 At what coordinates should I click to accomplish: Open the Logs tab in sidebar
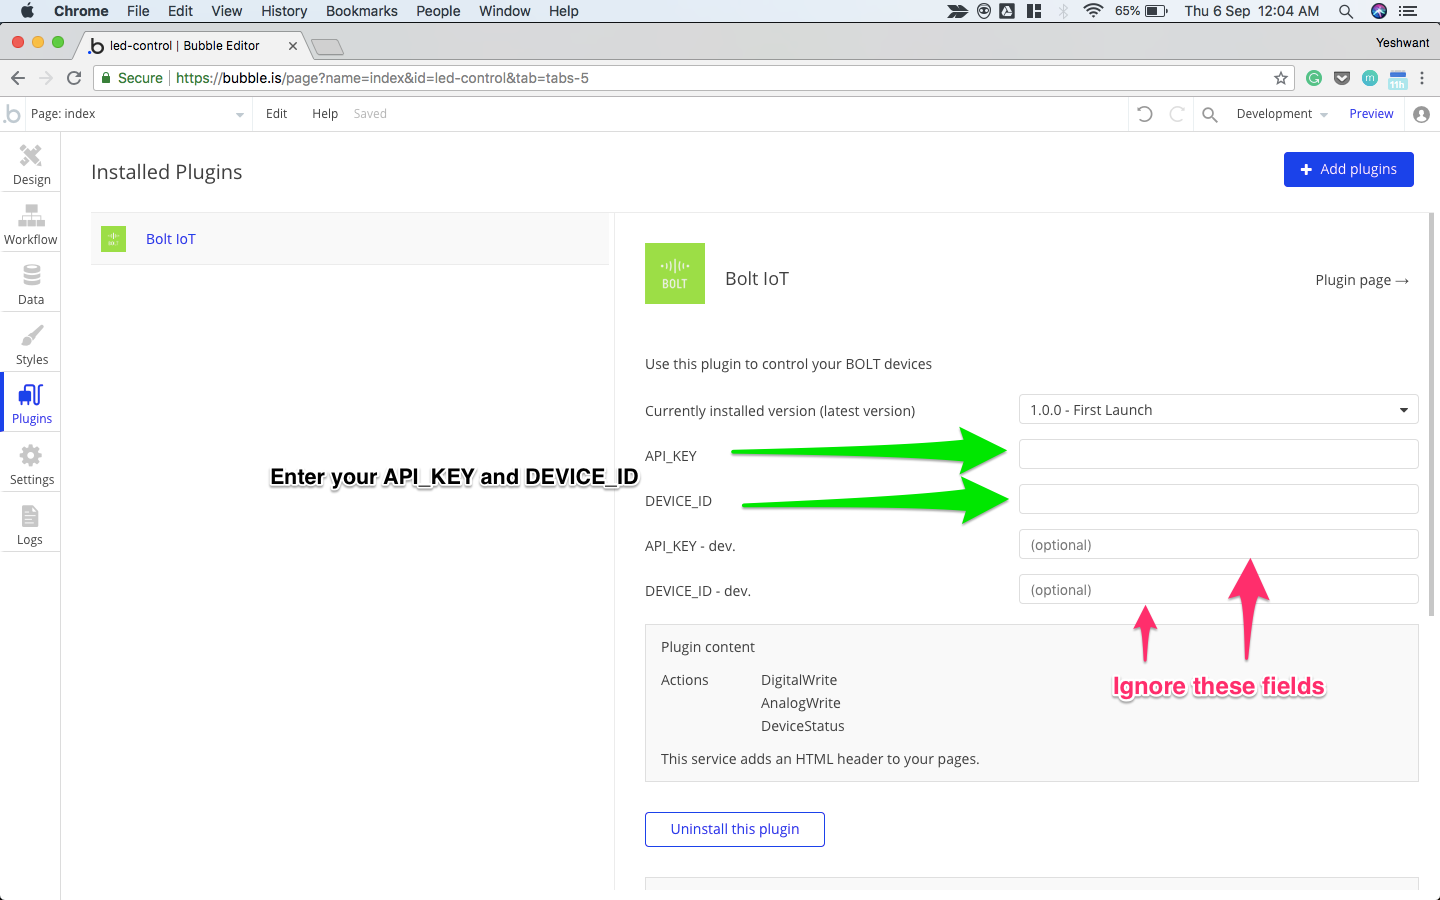(31, 524)
